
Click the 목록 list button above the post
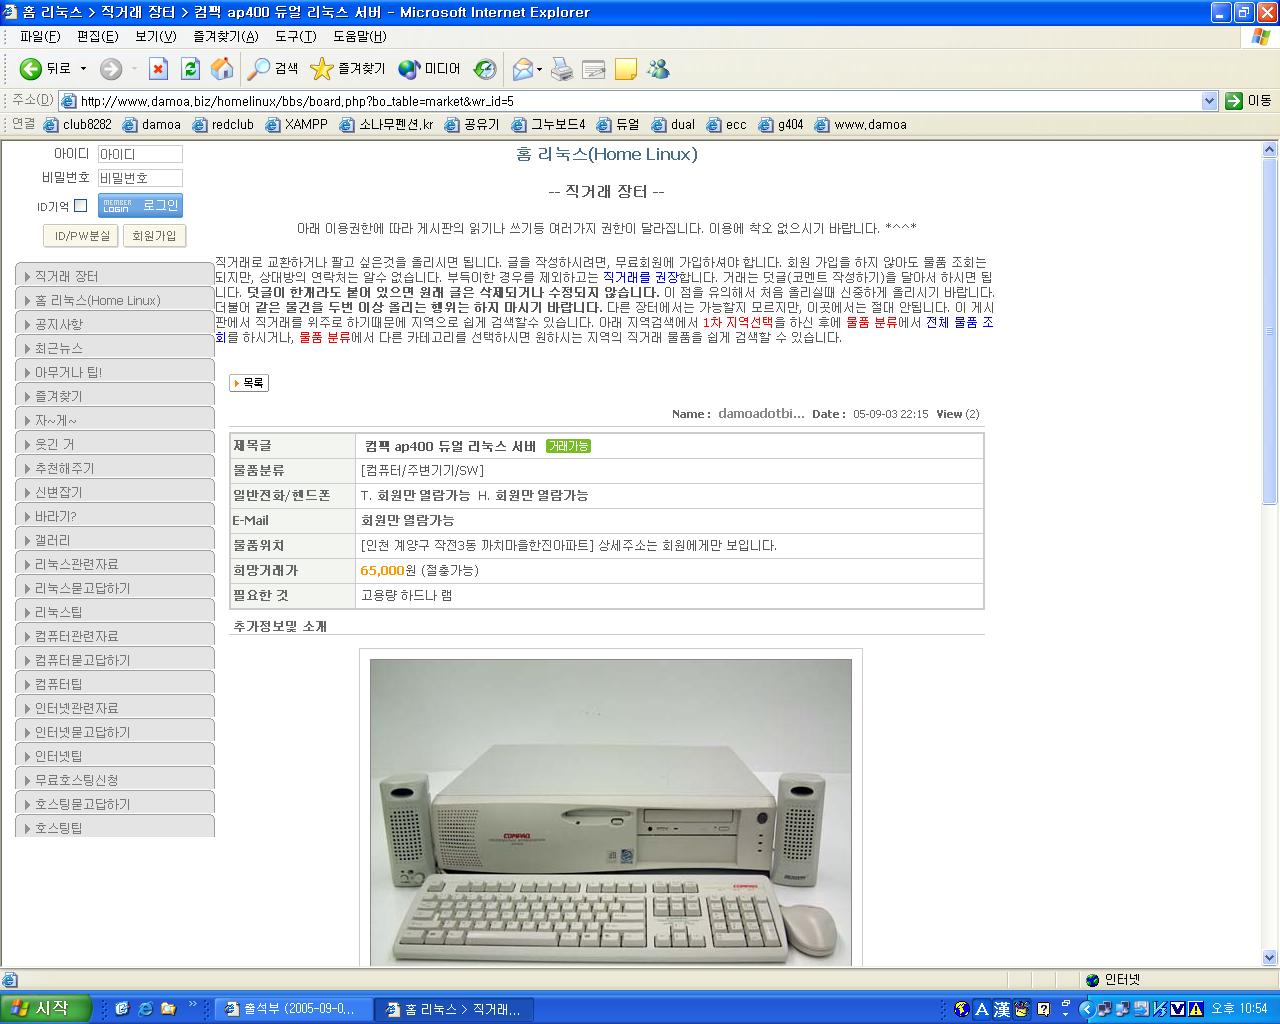coord(249,383)
